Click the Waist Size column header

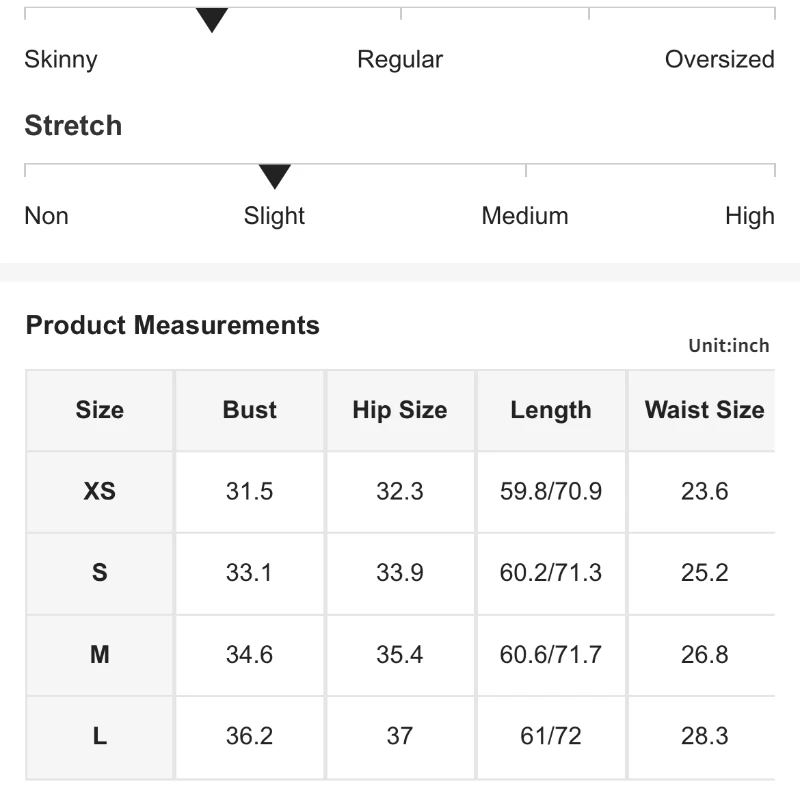[704, 410]
